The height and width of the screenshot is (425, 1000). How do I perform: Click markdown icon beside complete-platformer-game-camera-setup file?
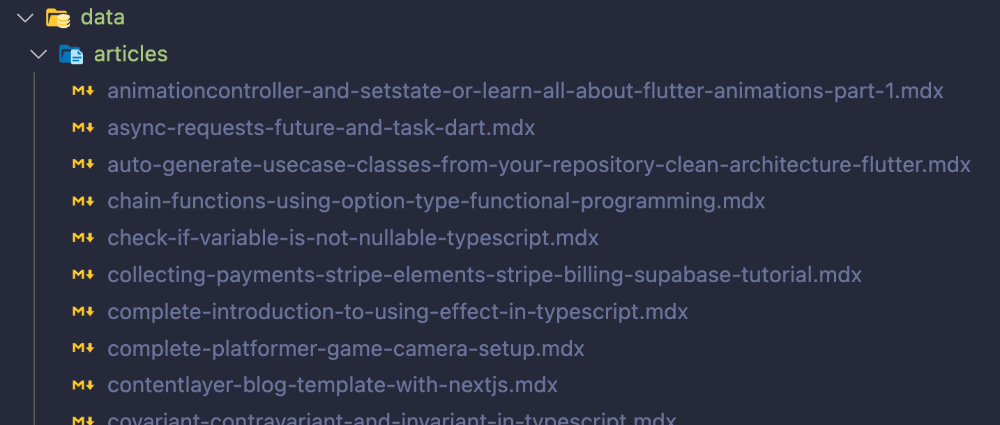point(83,348)
